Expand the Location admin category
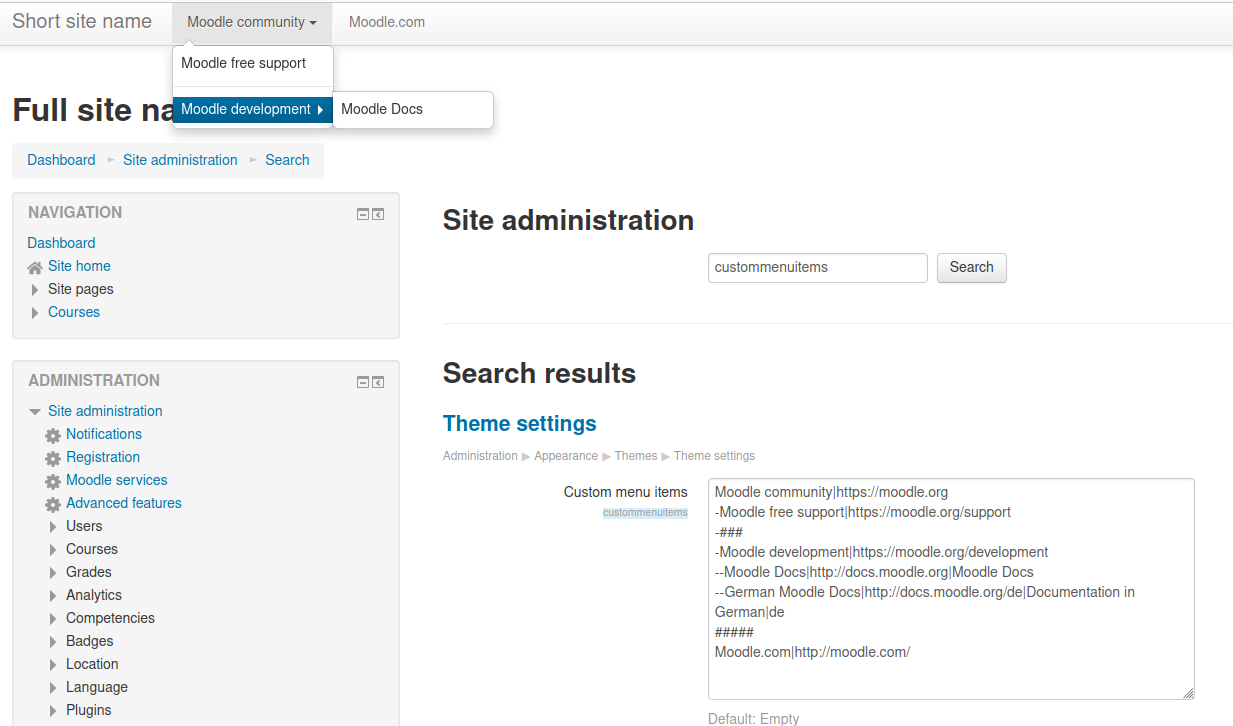This screenshot has width=1233, height=726. pos(53,665)
